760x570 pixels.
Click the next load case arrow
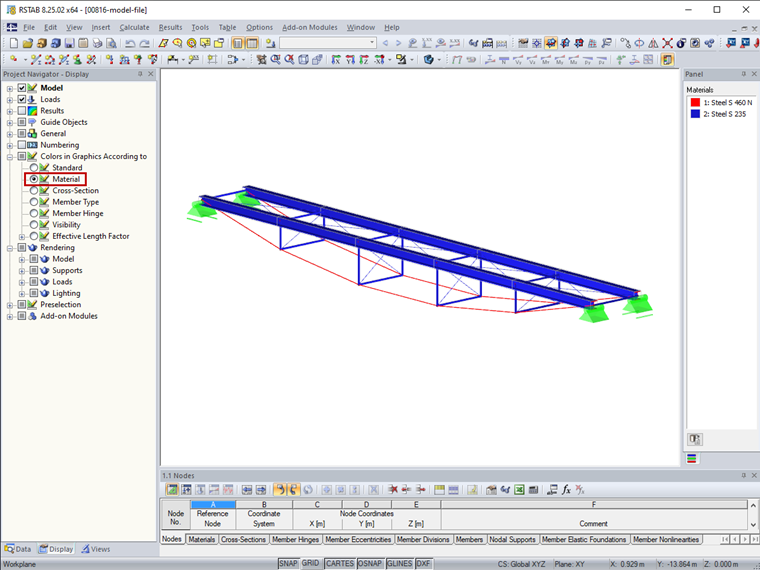coord(398,43)
